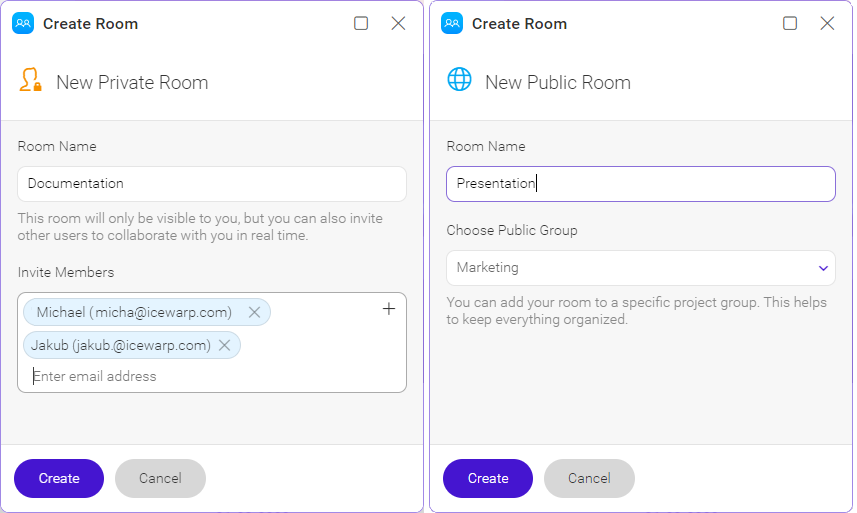Click the plus icon to add members
This screenshot has height=513, width=857.
coord(389,309)
